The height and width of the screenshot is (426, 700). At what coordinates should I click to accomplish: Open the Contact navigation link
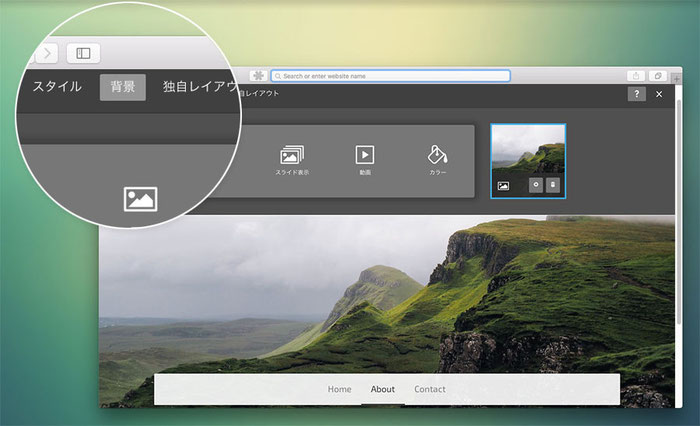tap(429, 389)
